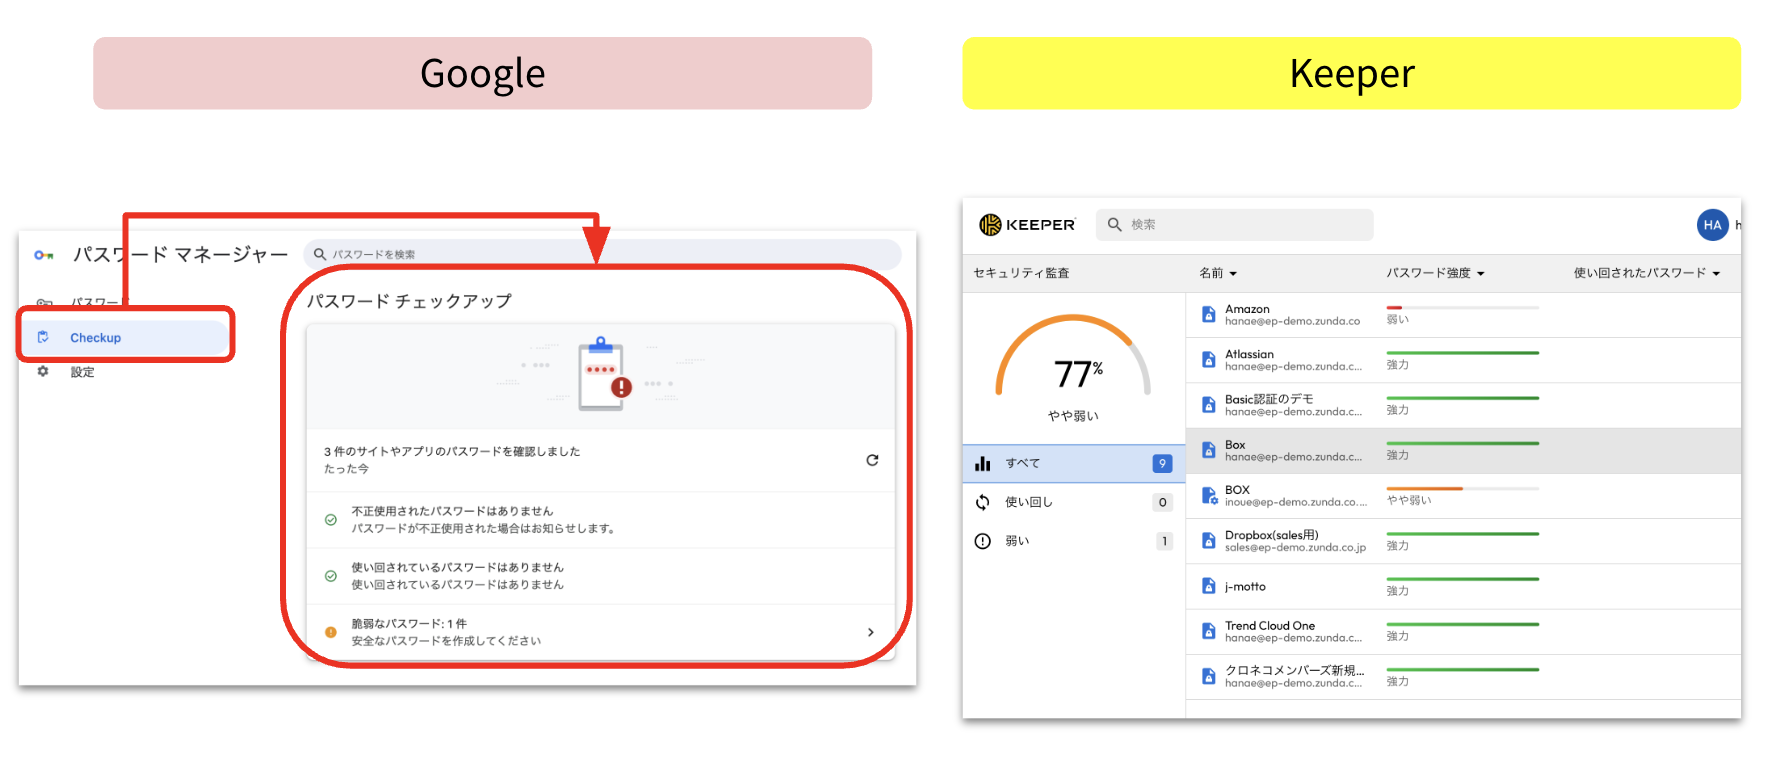Open the 脆弱なパスワード: 1 件 row
This screenshot has height=768, width=1774.
point(600,632)
